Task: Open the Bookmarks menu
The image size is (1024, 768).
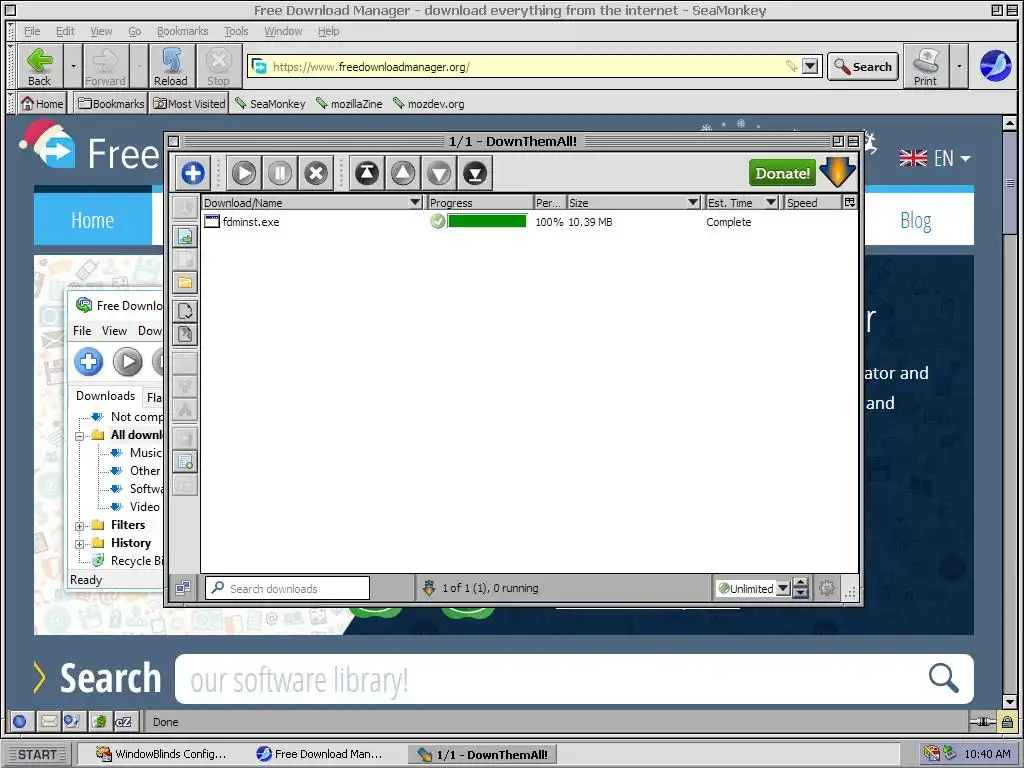Action: (x=182, y=31)
